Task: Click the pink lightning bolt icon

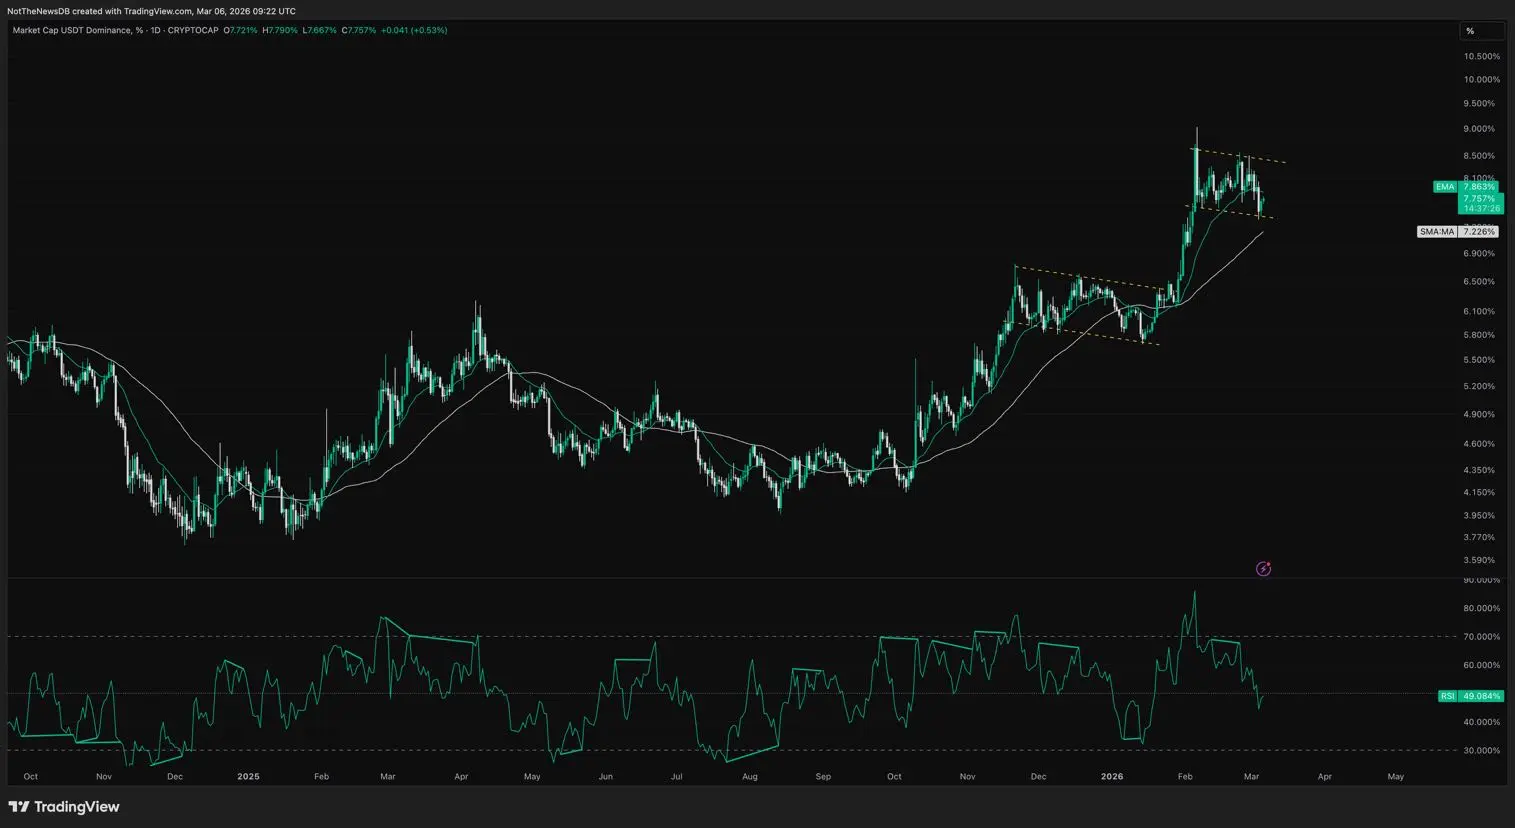Action: (1263, 569)
